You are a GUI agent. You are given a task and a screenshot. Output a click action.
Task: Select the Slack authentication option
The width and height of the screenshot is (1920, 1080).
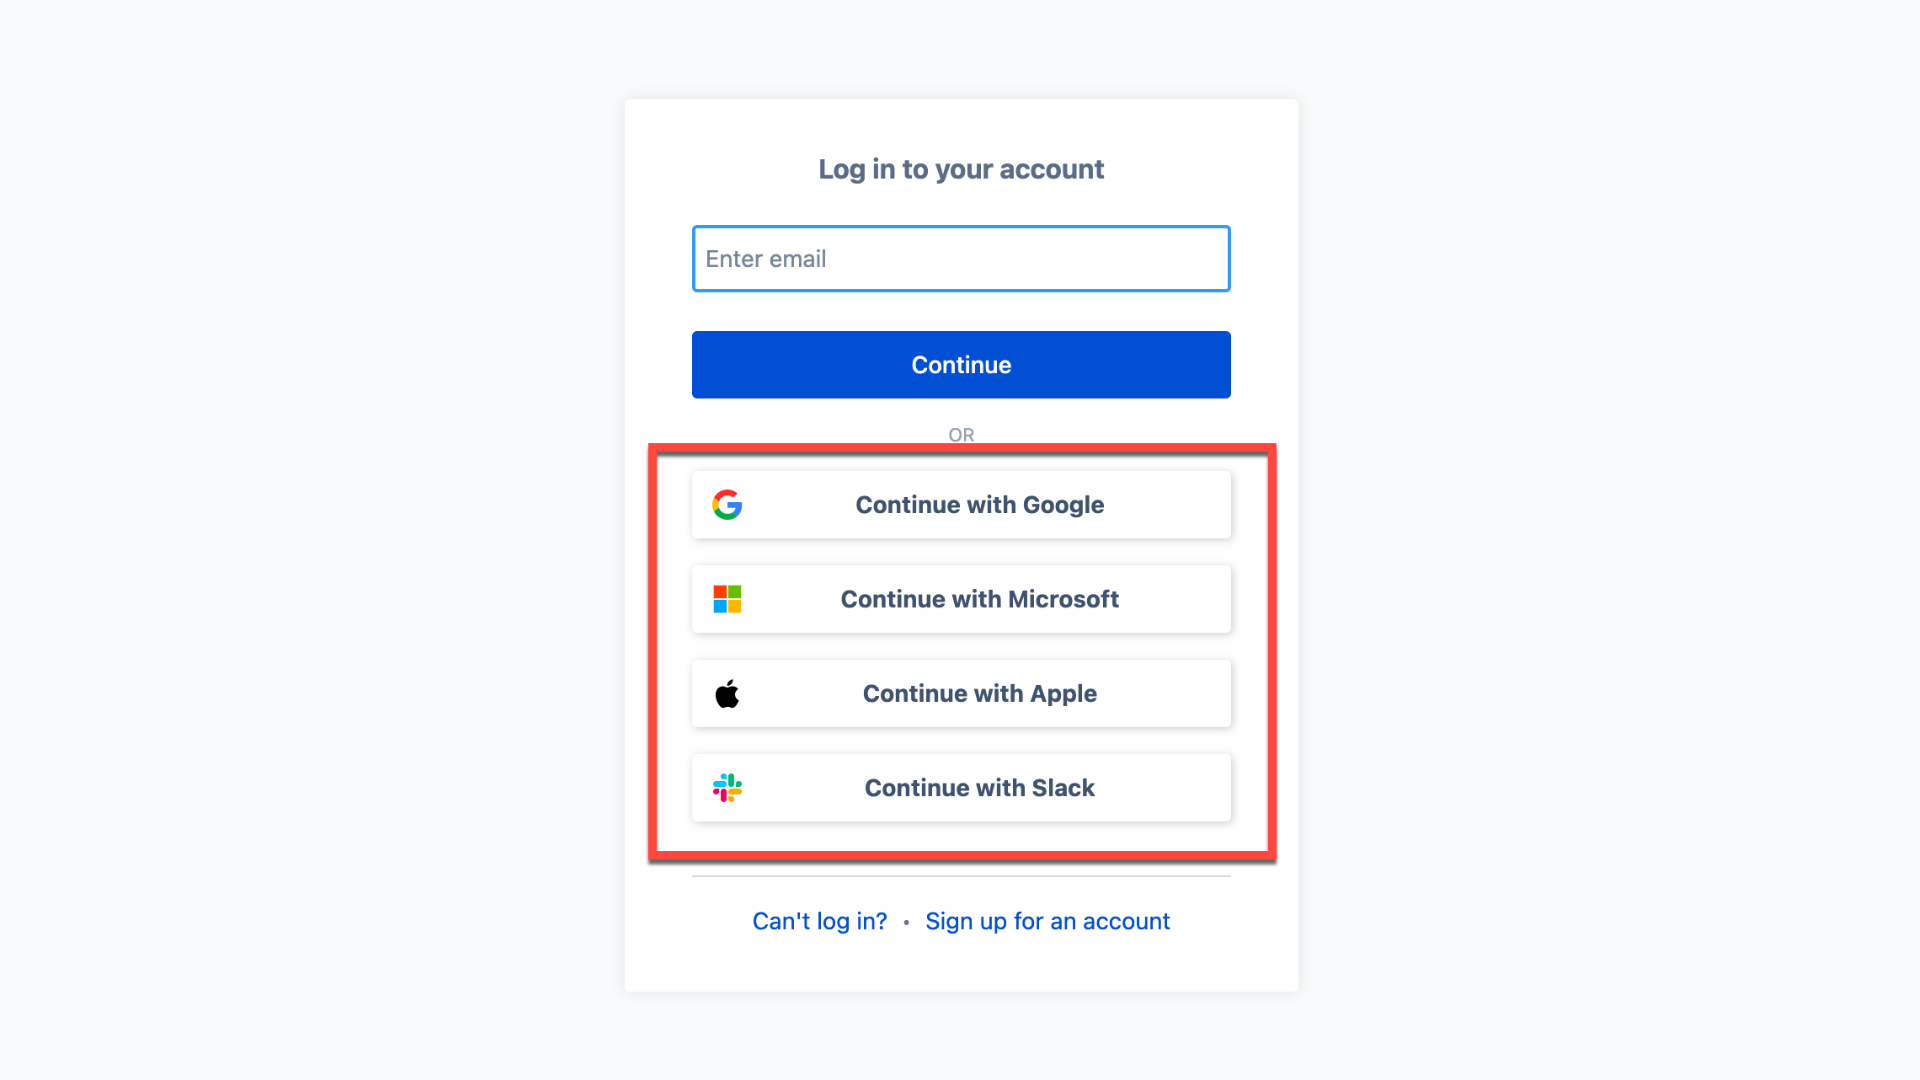coord(960,789)
